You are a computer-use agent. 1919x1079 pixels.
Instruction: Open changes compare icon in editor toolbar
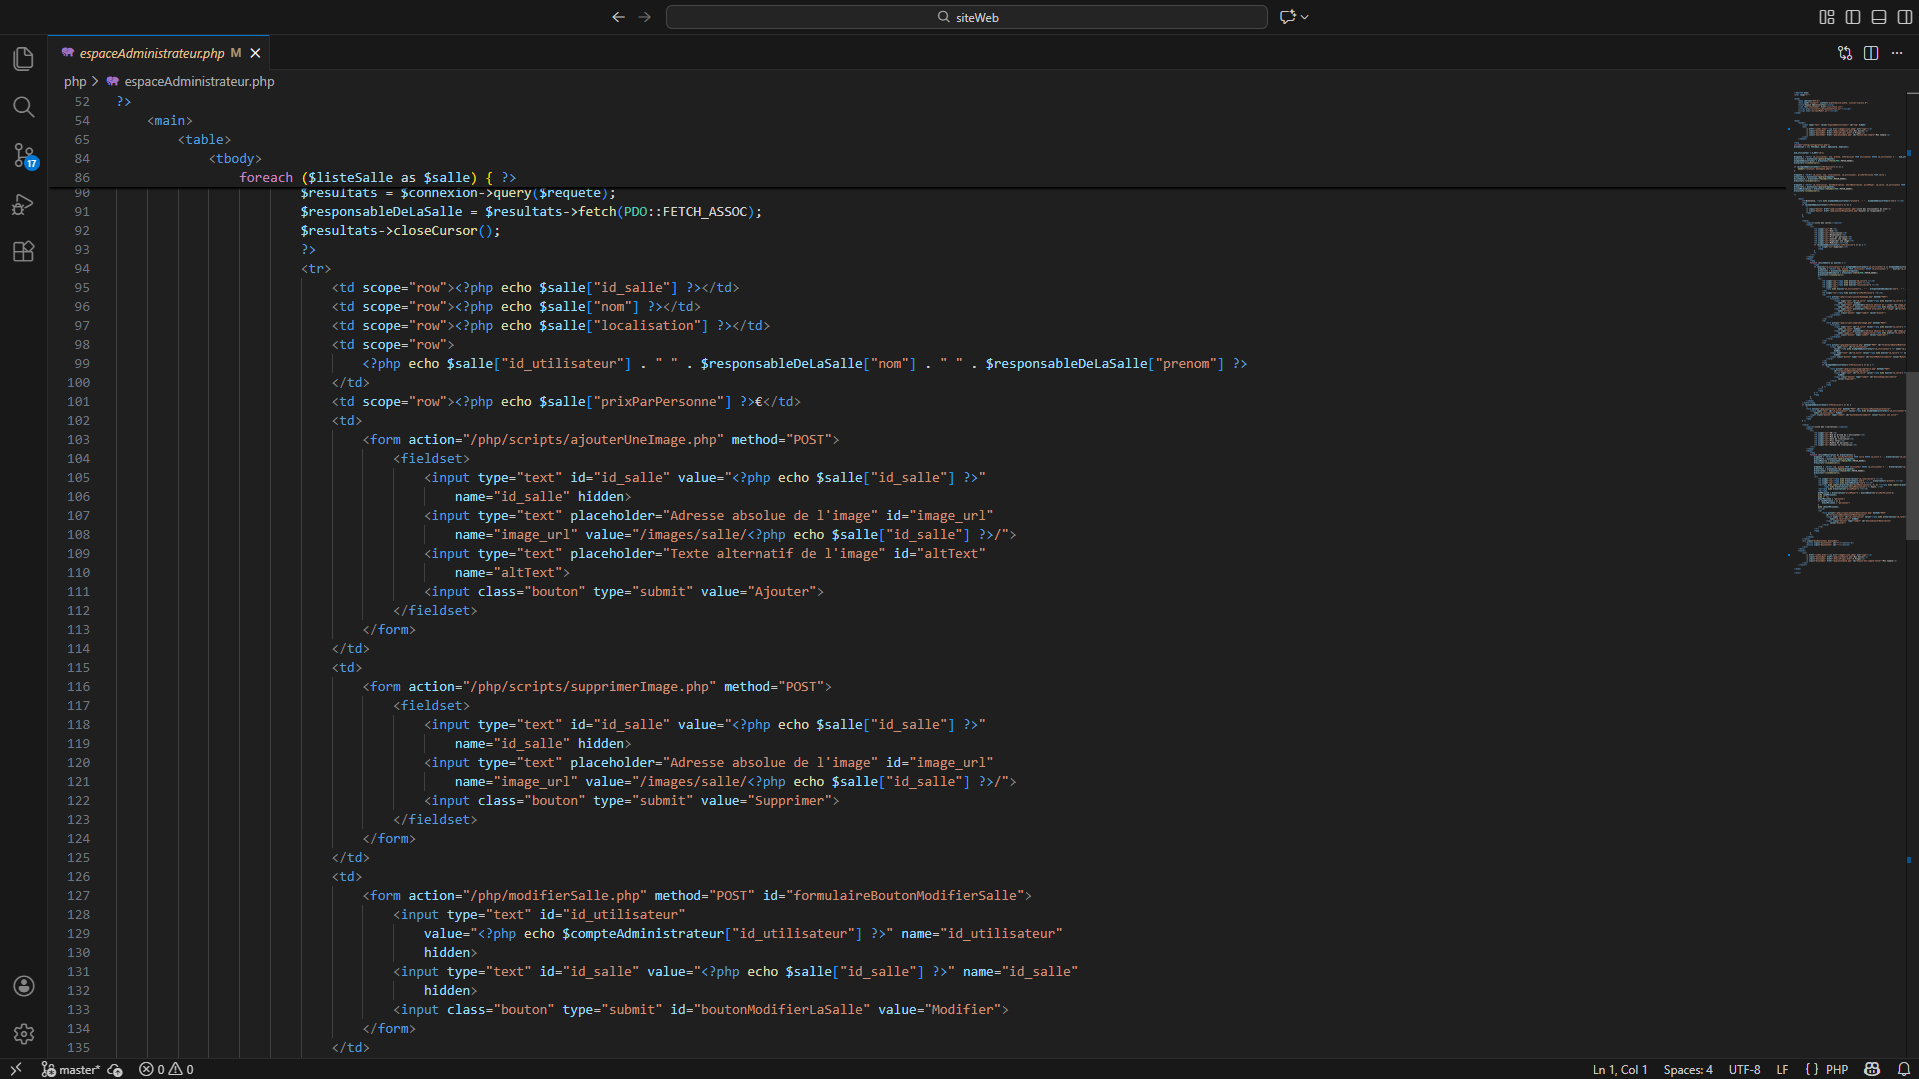[1845, 53]
